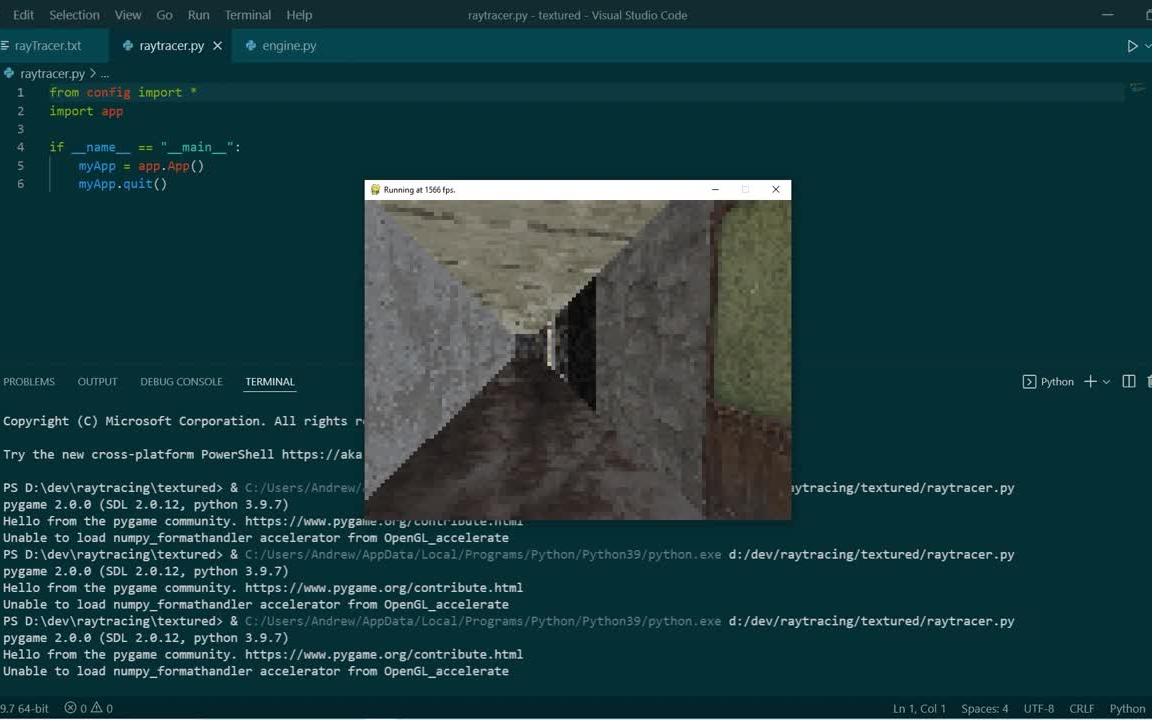Expand the breadcrumb overflow ellipsis

(x=104, y=73)
